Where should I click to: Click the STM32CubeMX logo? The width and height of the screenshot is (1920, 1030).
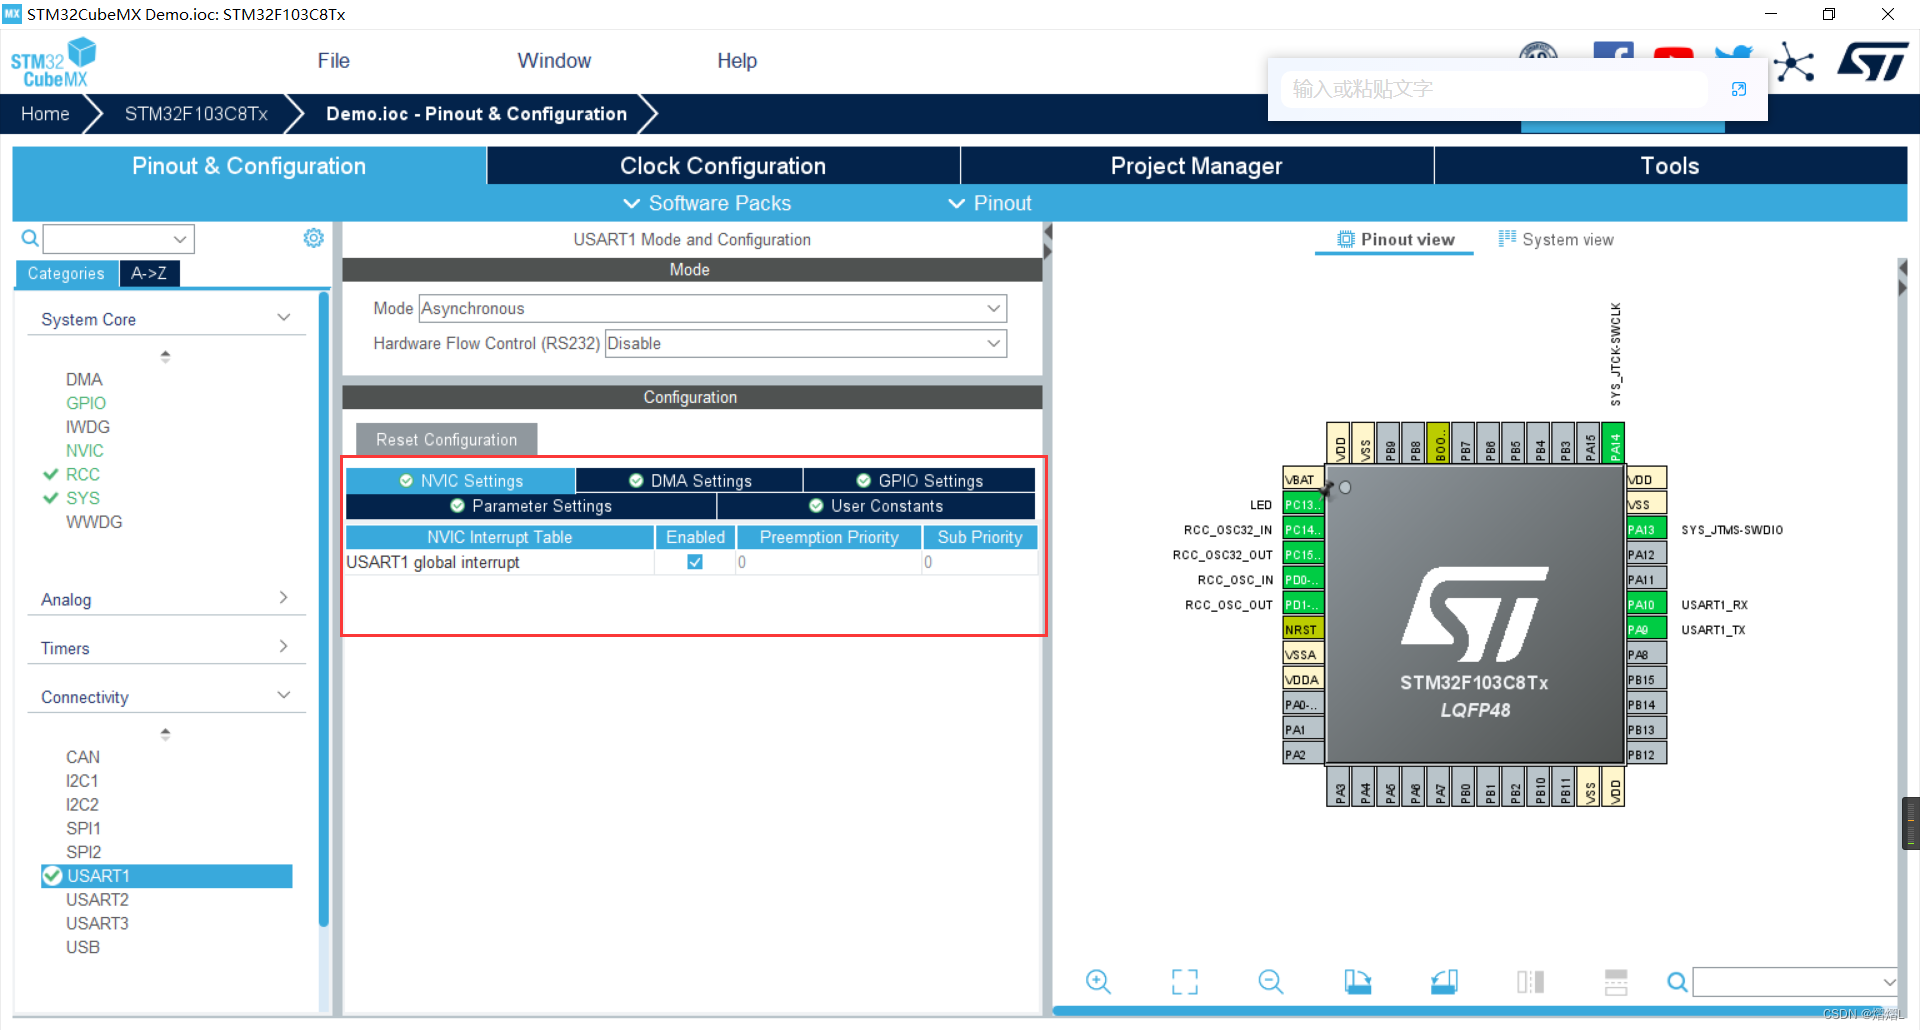coord(53,62)
